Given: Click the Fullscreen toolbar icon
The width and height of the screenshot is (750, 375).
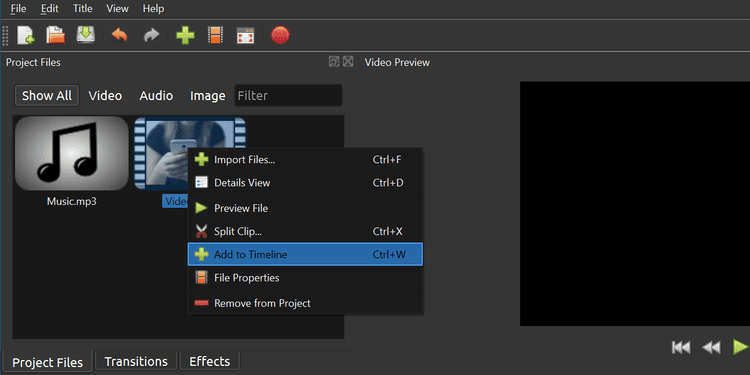Looking at the screenshot, I should (x=245, y=36).
